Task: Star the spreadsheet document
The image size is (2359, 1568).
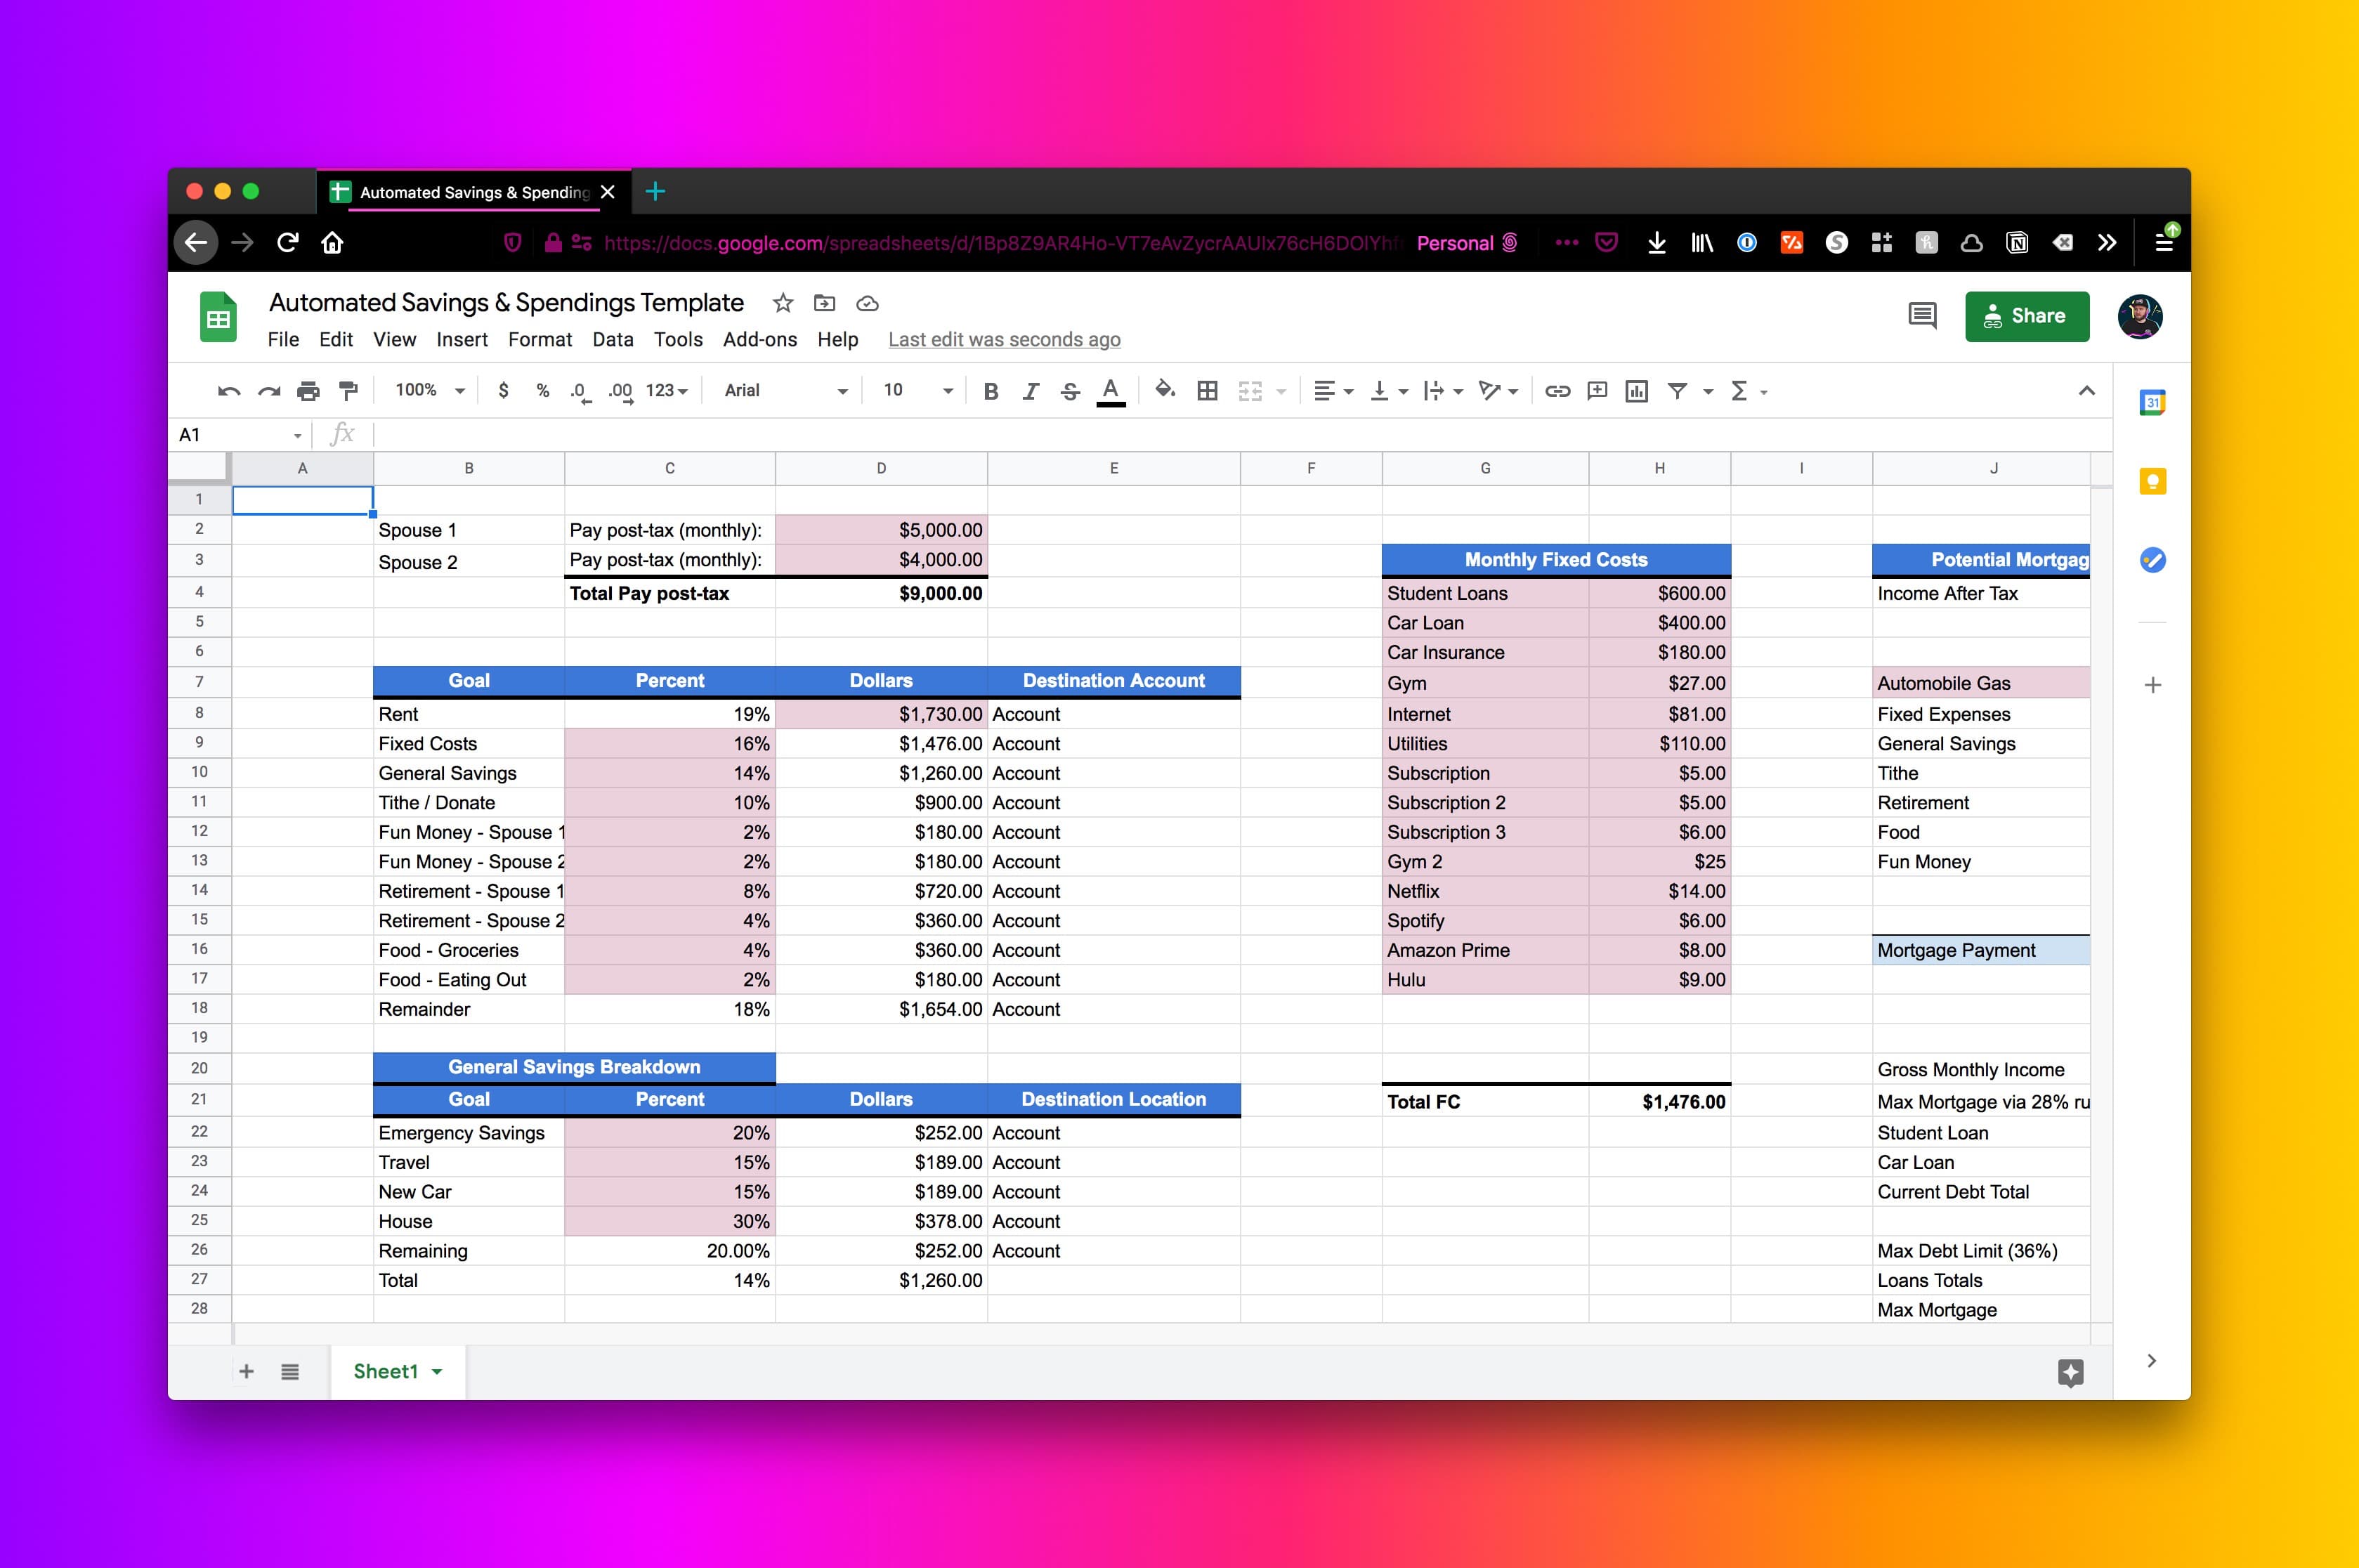Action: (x=783, y=303)
